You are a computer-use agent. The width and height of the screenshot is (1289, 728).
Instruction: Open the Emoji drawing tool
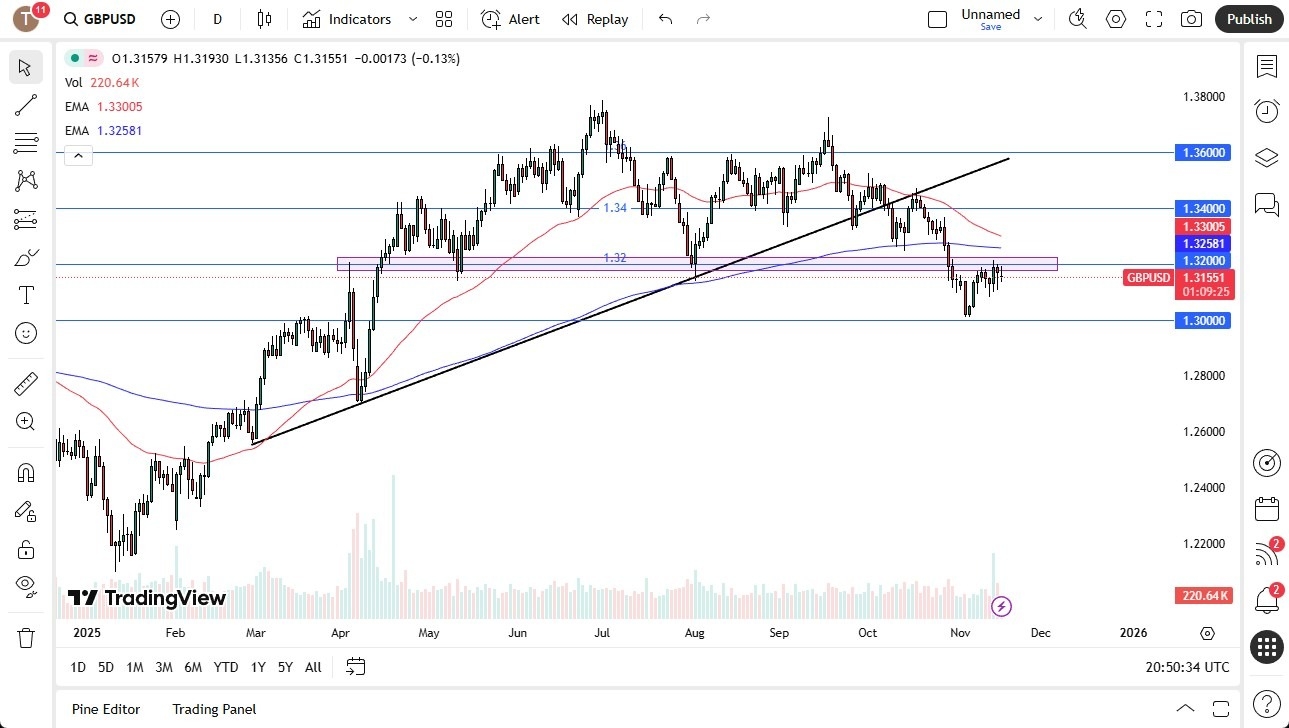[25, 333]
